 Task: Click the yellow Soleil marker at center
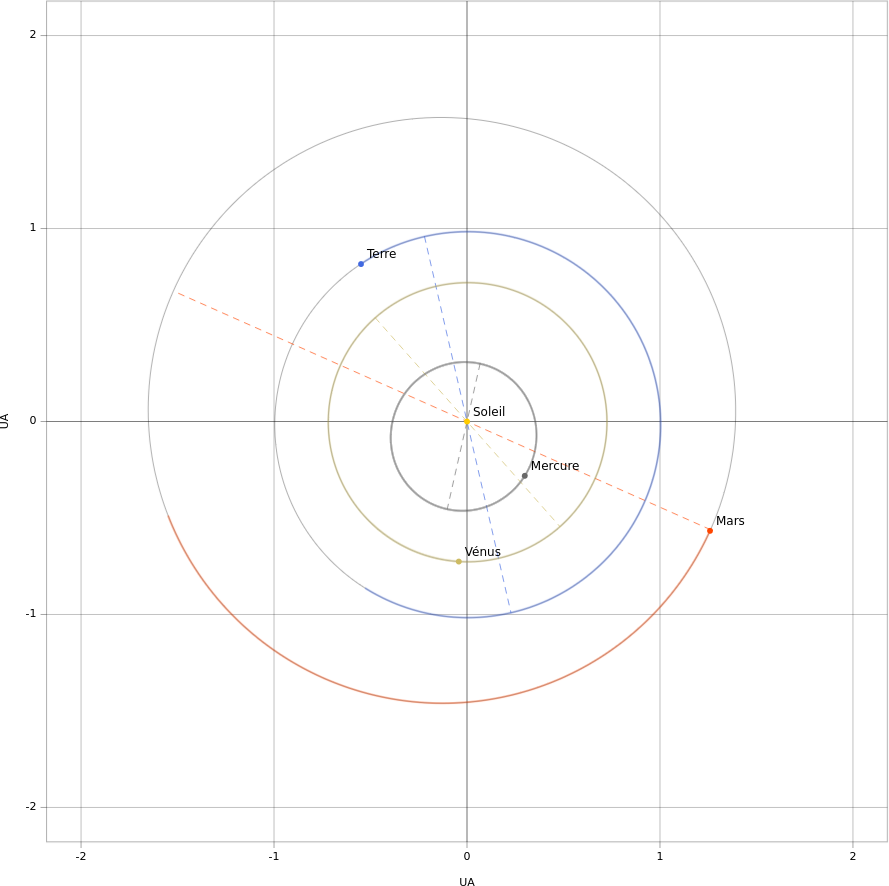(467, 422)
